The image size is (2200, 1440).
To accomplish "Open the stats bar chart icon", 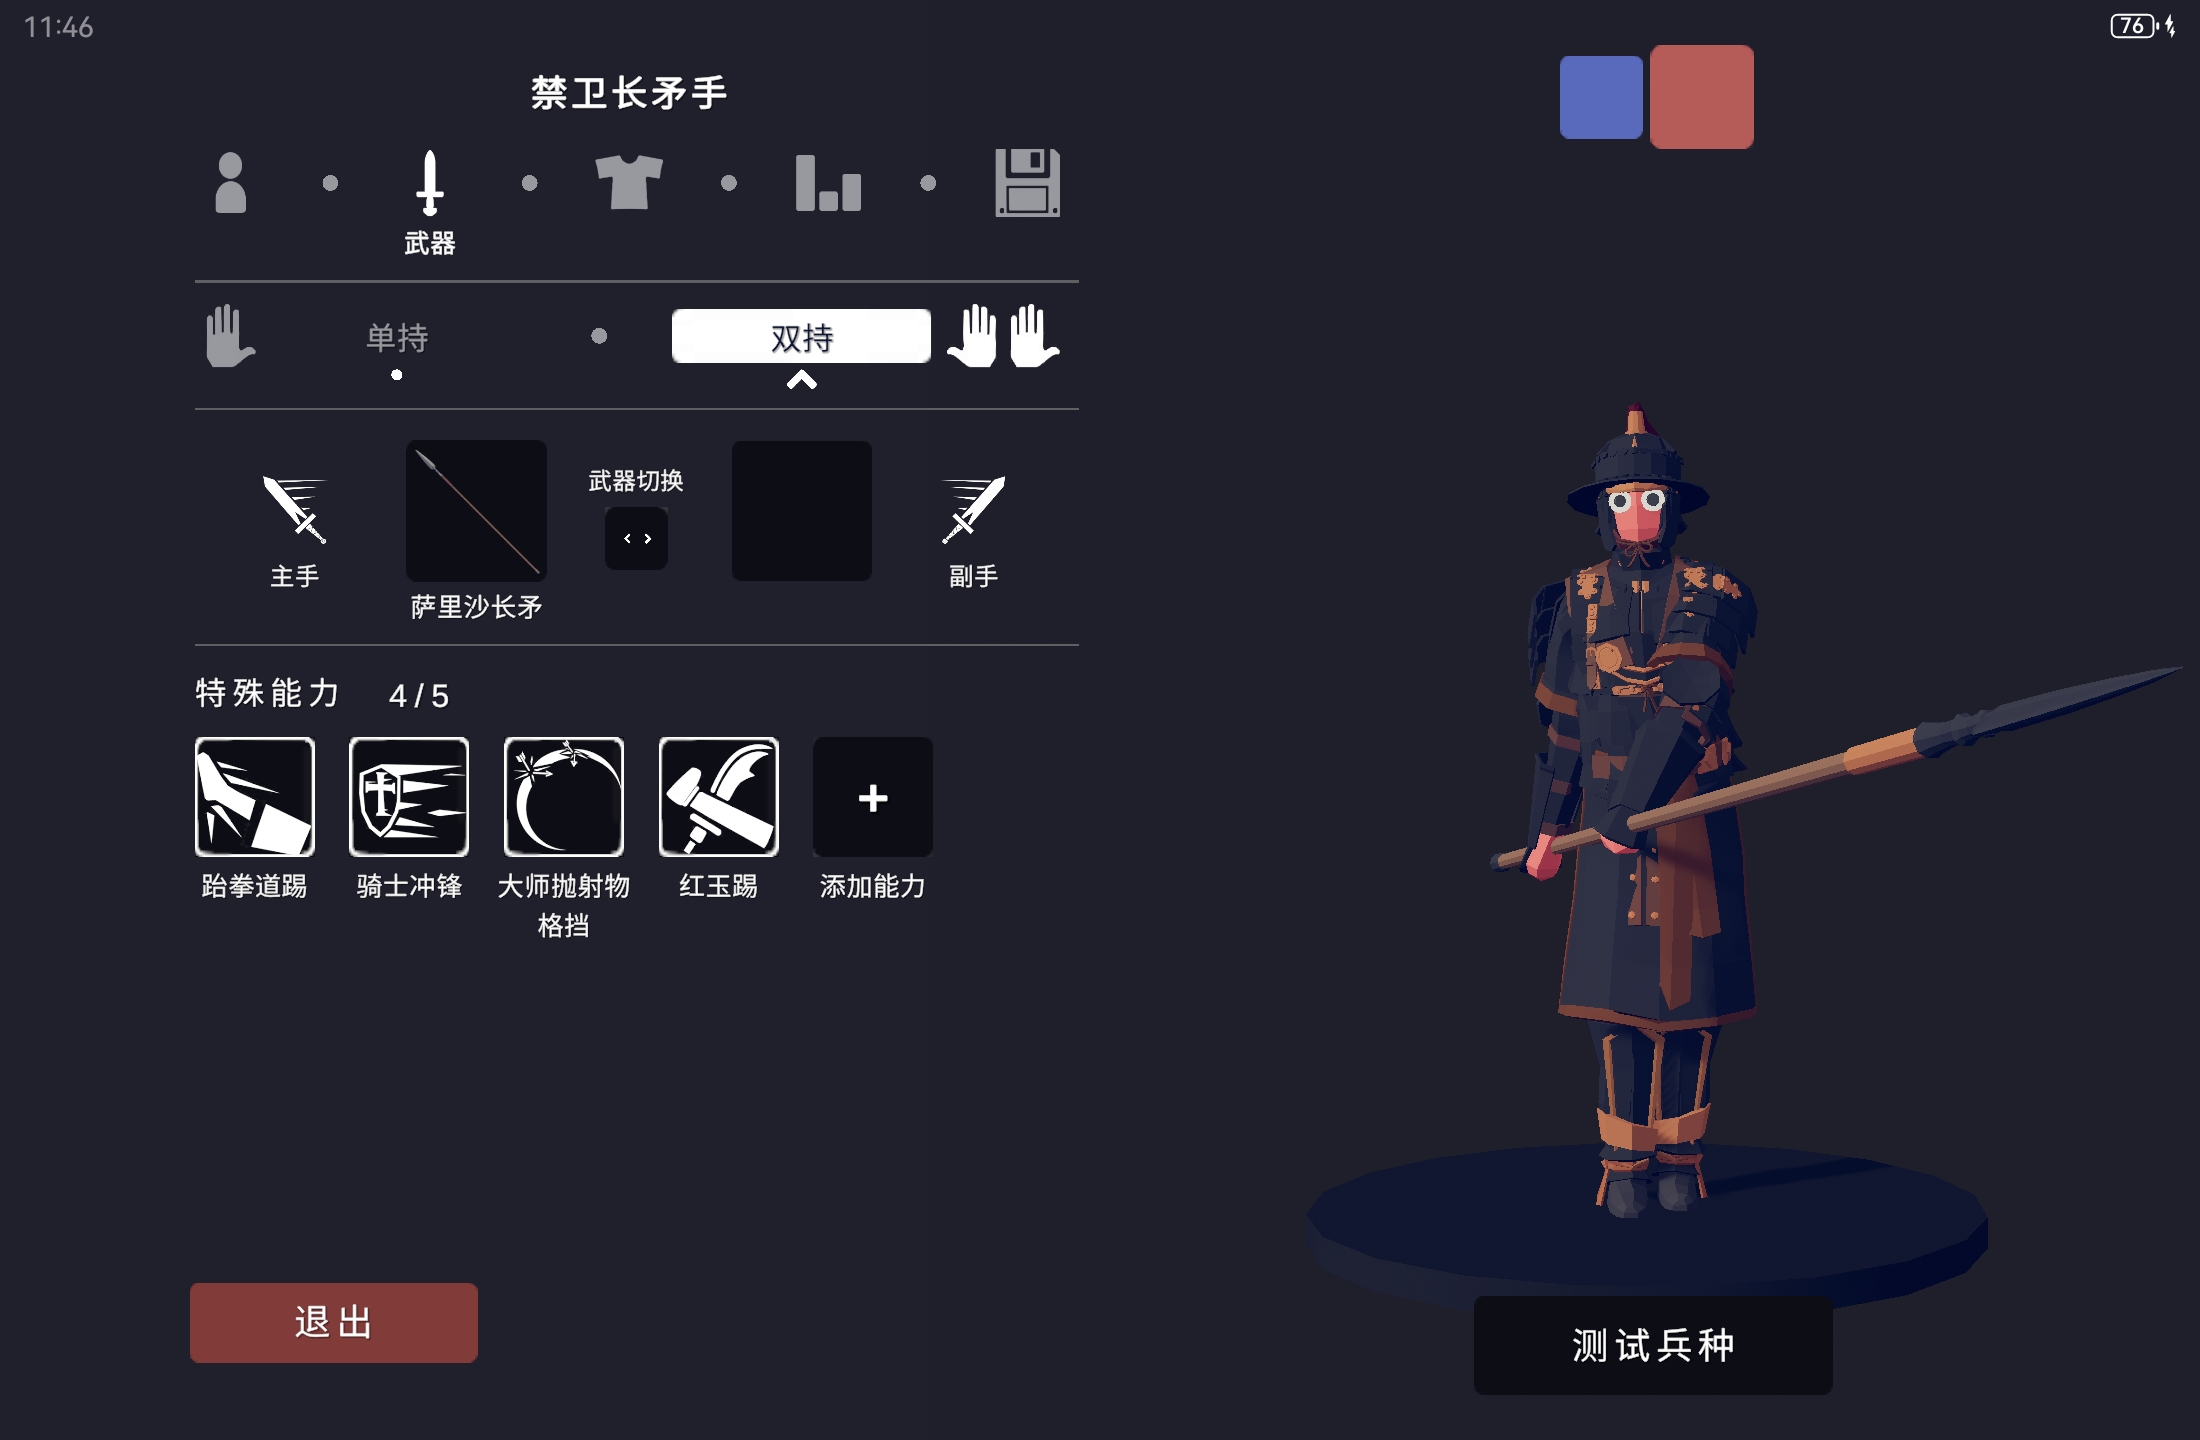I will (x=828, y=183).
